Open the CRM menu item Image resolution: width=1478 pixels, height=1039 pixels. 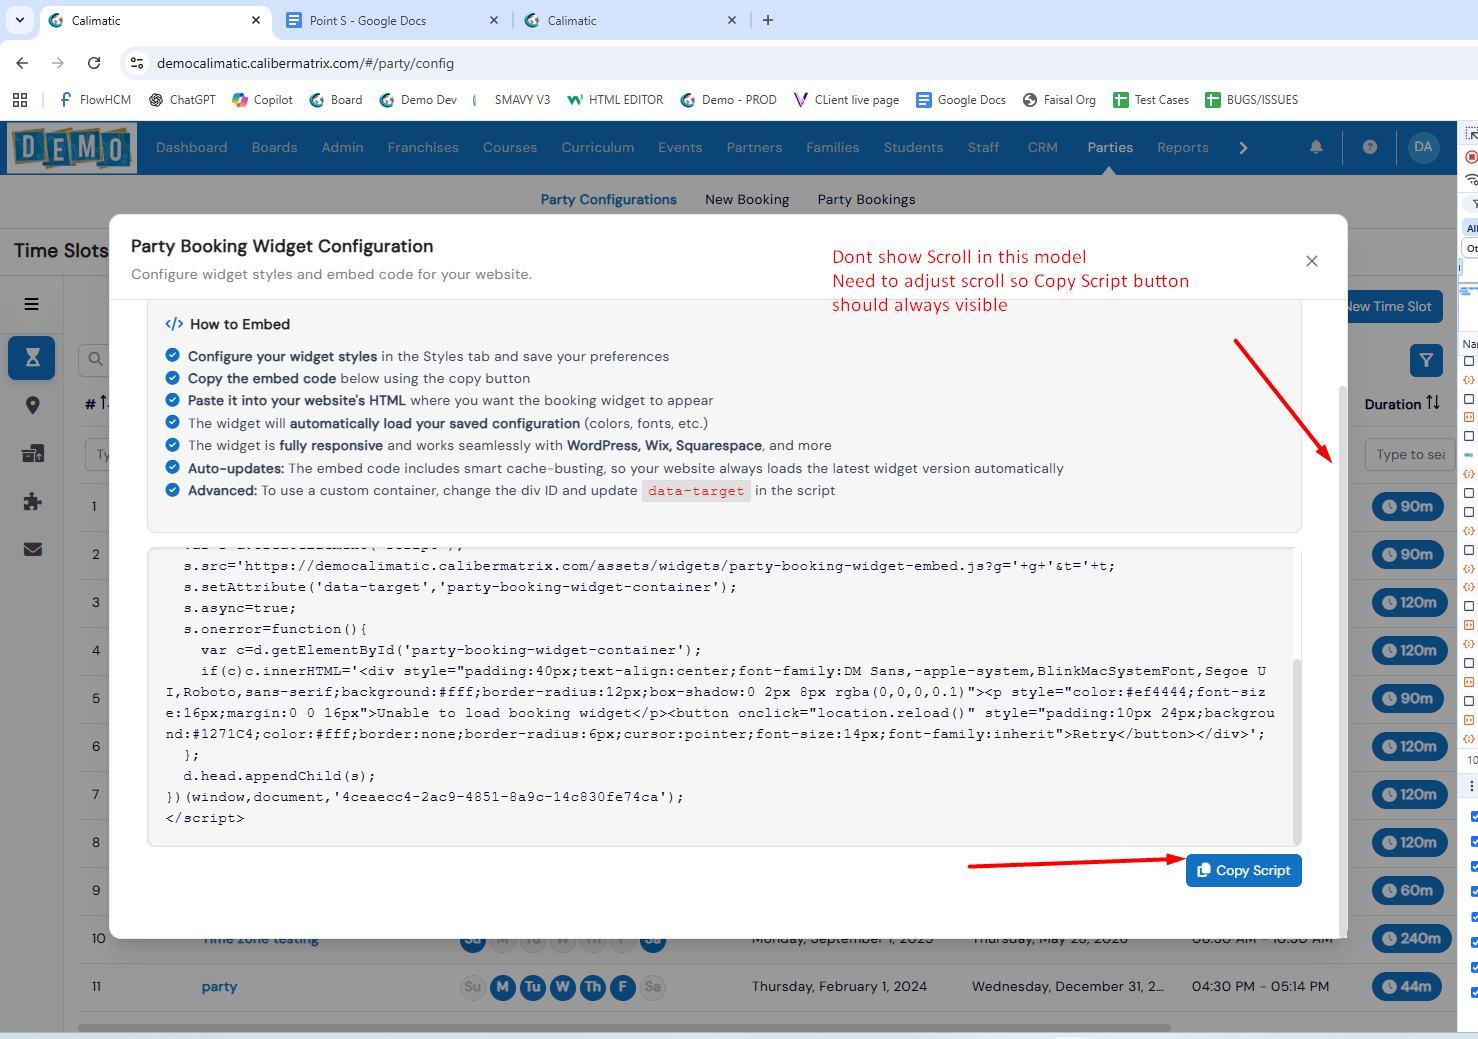point(1043,147)
